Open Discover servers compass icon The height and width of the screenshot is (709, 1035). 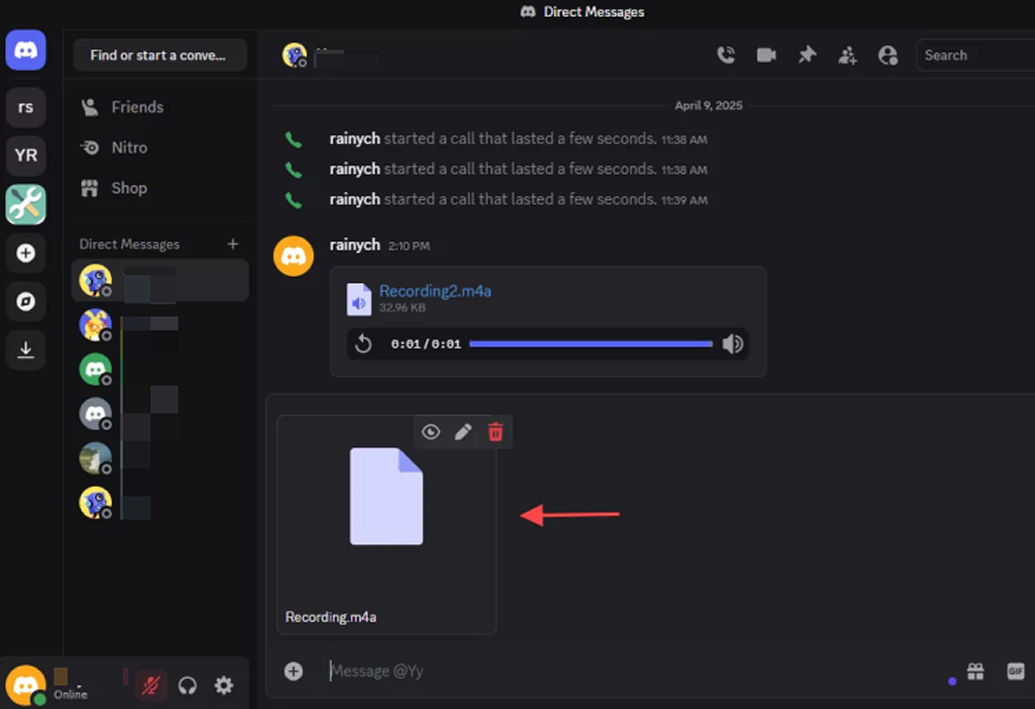pyautogui.click(x=26, y=302)
